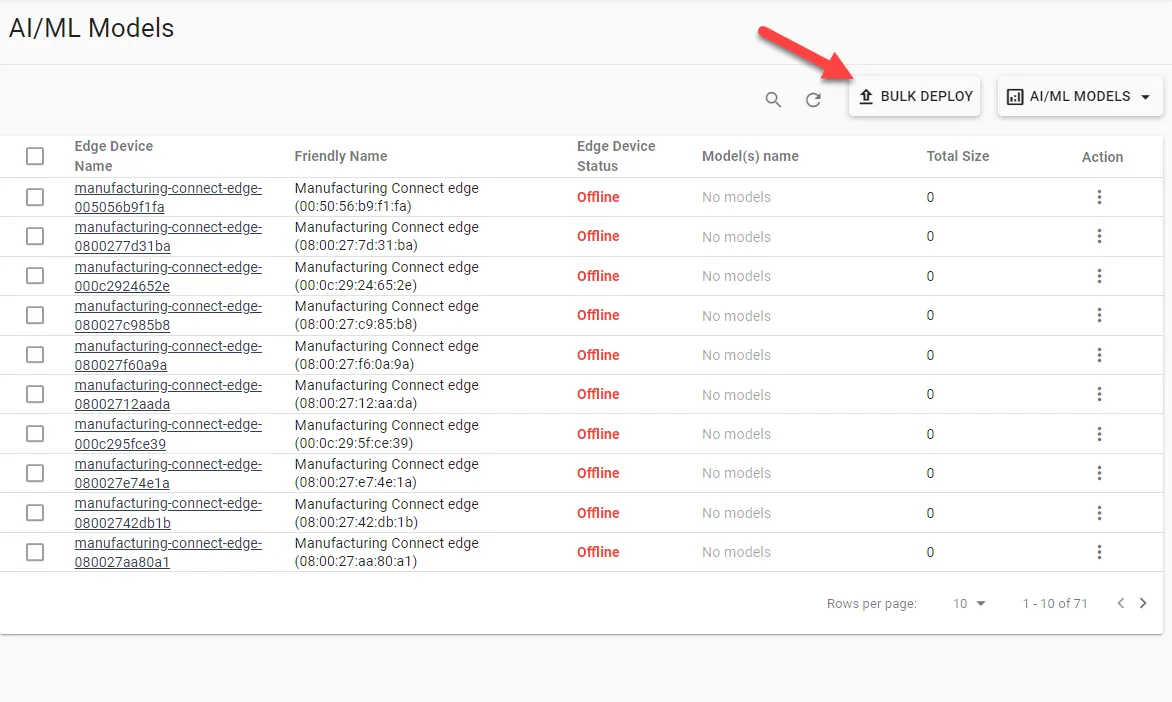Check the row for edge-080027c985b8
Screen dimensions: 1172x702
coord(35,315)
